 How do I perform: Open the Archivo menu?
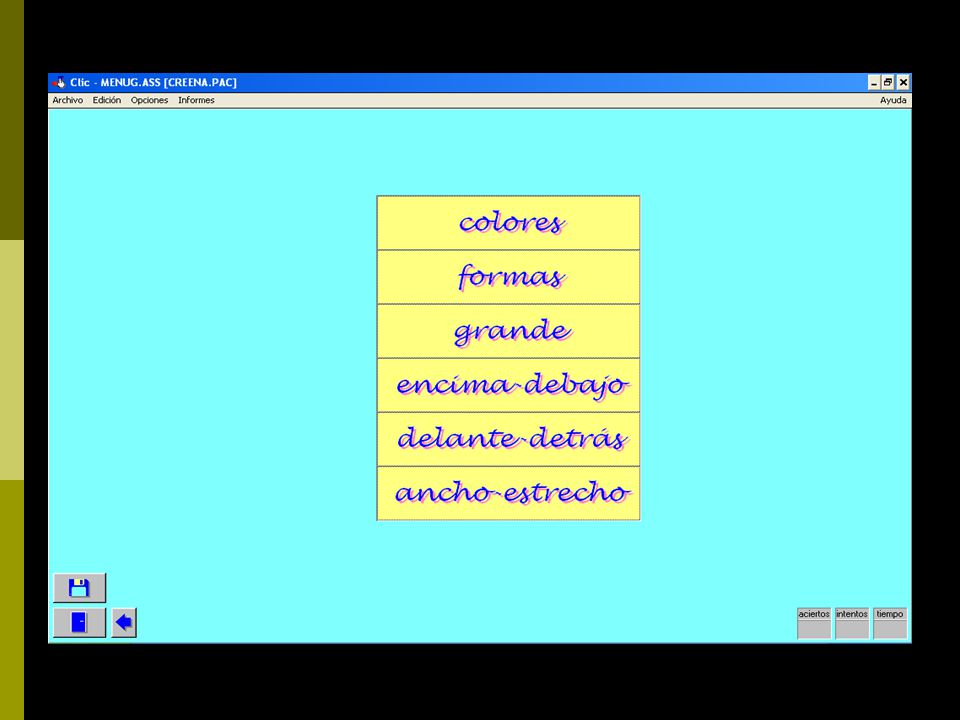(x=67, y=100)
